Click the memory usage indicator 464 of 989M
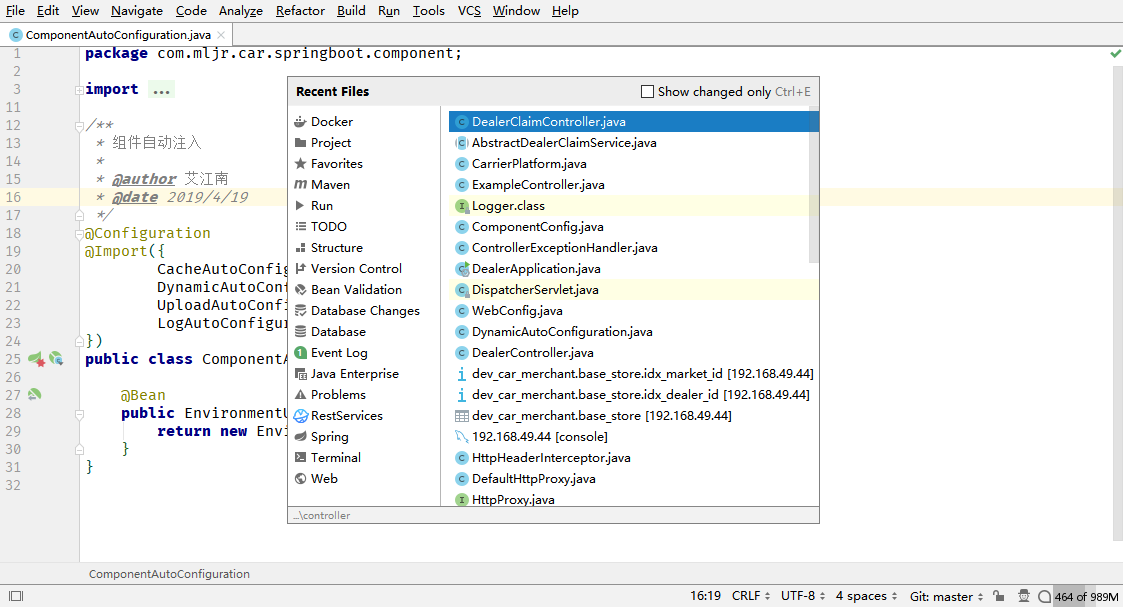1123x607 pixels. coord(1085,597)
